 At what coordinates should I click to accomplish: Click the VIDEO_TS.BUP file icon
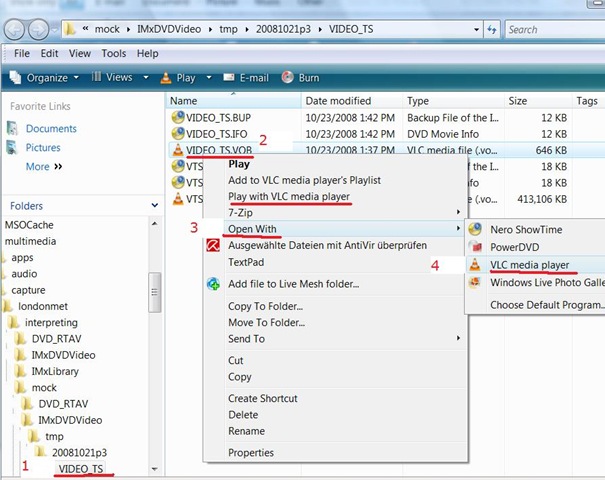[x=178, y=117]
